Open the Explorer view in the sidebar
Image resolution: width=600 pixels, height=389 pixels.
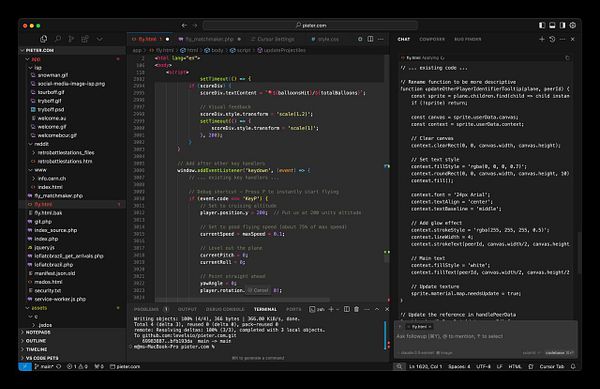coord(44,39)
